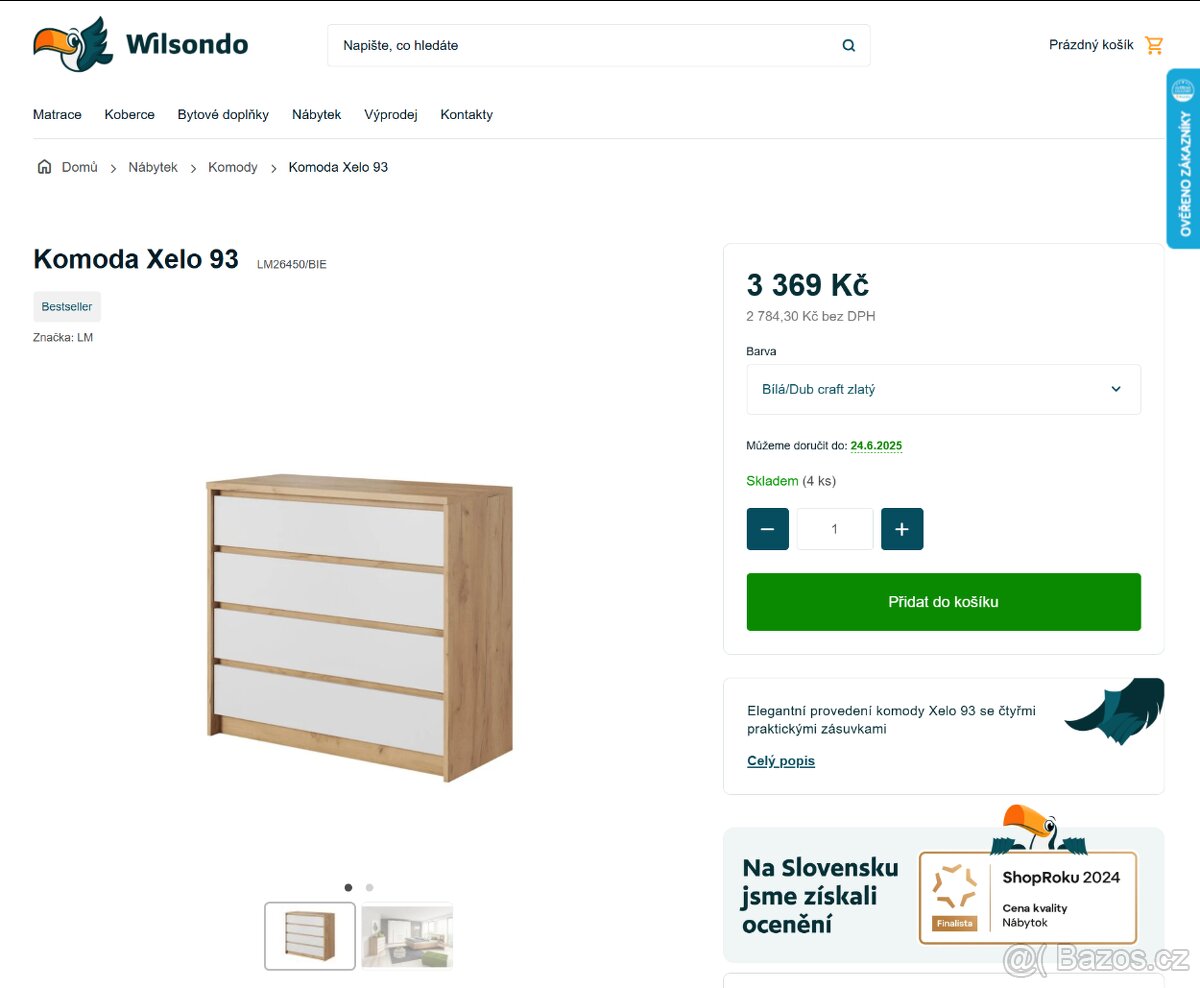The height and width of the screenshot is (988, 1200).
Task: Select the first carousel dot
Action: coord(348,887)
